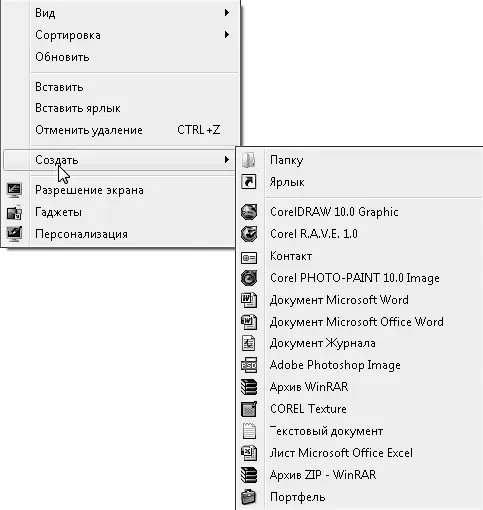This screenshot has width=483, height=510.
Task: Open the Создать submenu arrow
Action: (227, 160)
